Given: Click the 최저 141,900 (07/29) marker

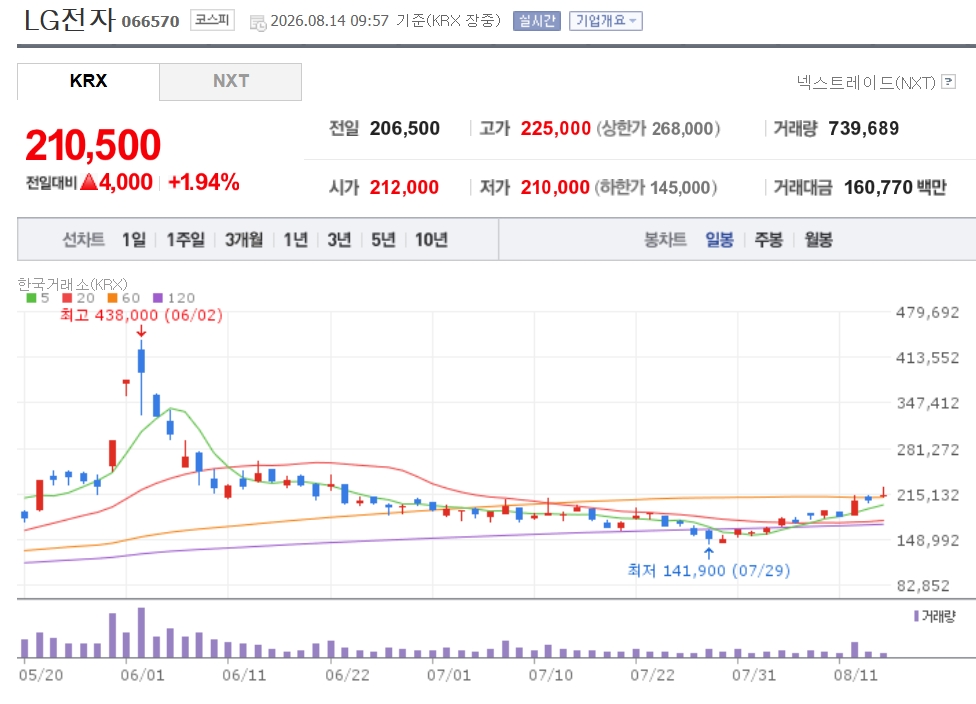Looking at the screenshot, I should click(x=709, y=571).
